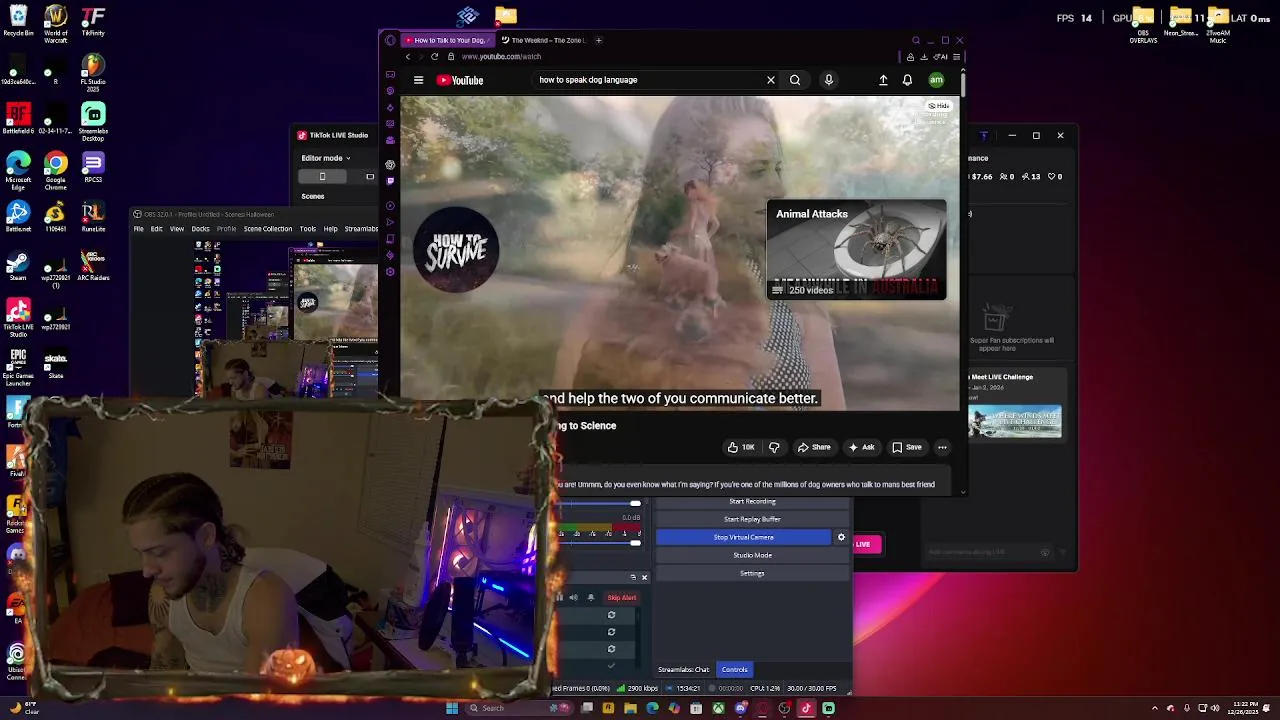Select portrait orientation in TikTok LIVE Studio
Image resolution: width=1280 pixels, height=720 pixels.
(x=322, y=177)
